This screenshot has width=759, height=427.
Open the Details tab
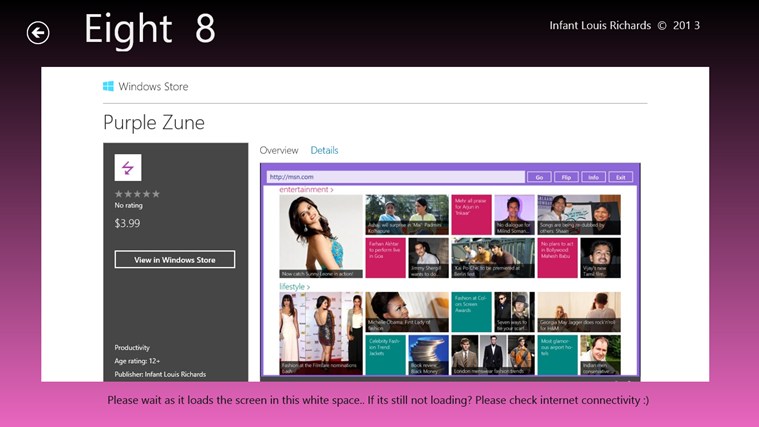pos(324,151)
